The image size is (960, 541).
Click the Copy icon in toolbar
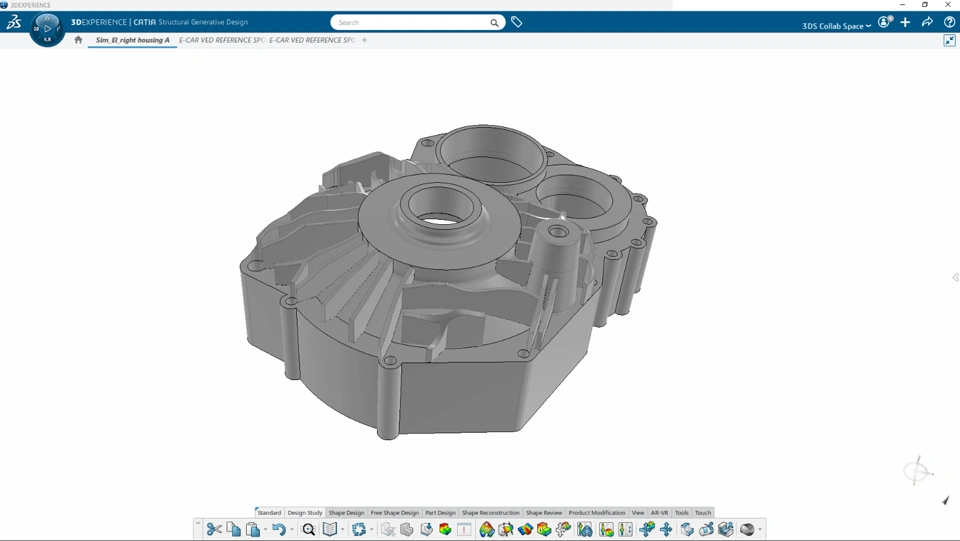233,529
